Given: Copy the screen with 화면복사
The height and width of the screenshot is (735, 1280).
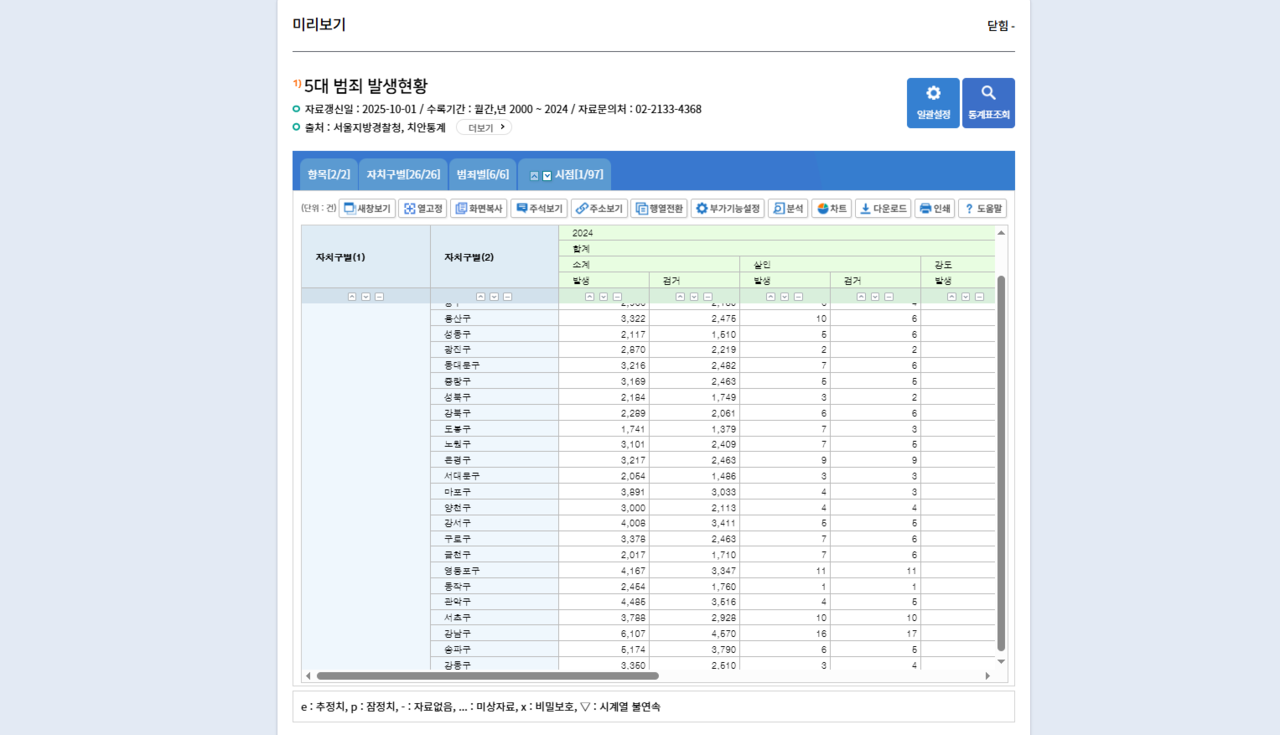Looking at the screenshot, I should pos(478,208).
